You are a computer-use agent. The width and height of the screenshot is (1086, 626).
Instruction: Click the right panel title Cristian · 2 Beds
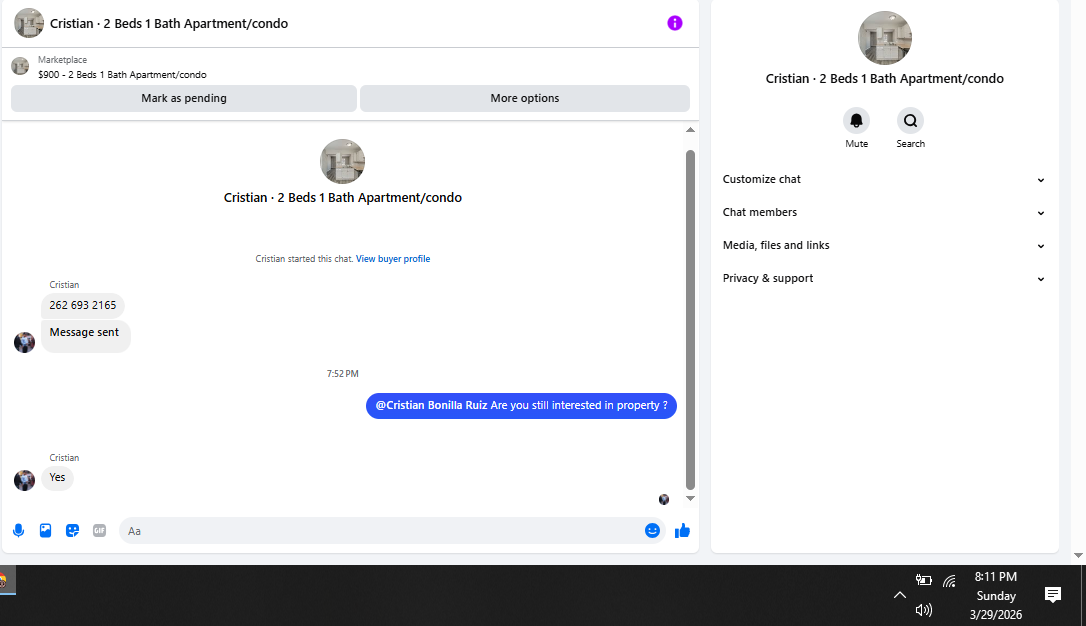coord(884,79)
